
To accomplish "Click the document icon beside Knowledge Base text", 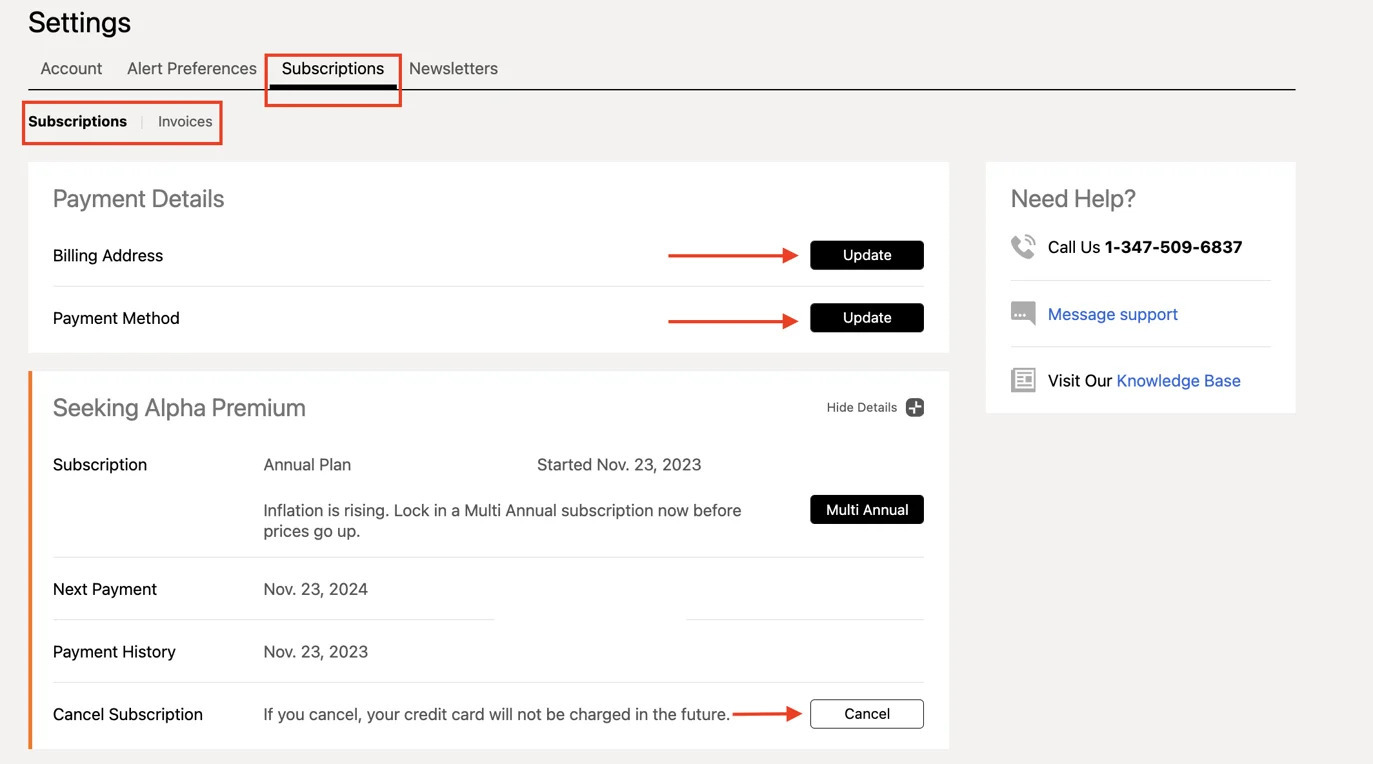I will click(x=1023, y=380).
